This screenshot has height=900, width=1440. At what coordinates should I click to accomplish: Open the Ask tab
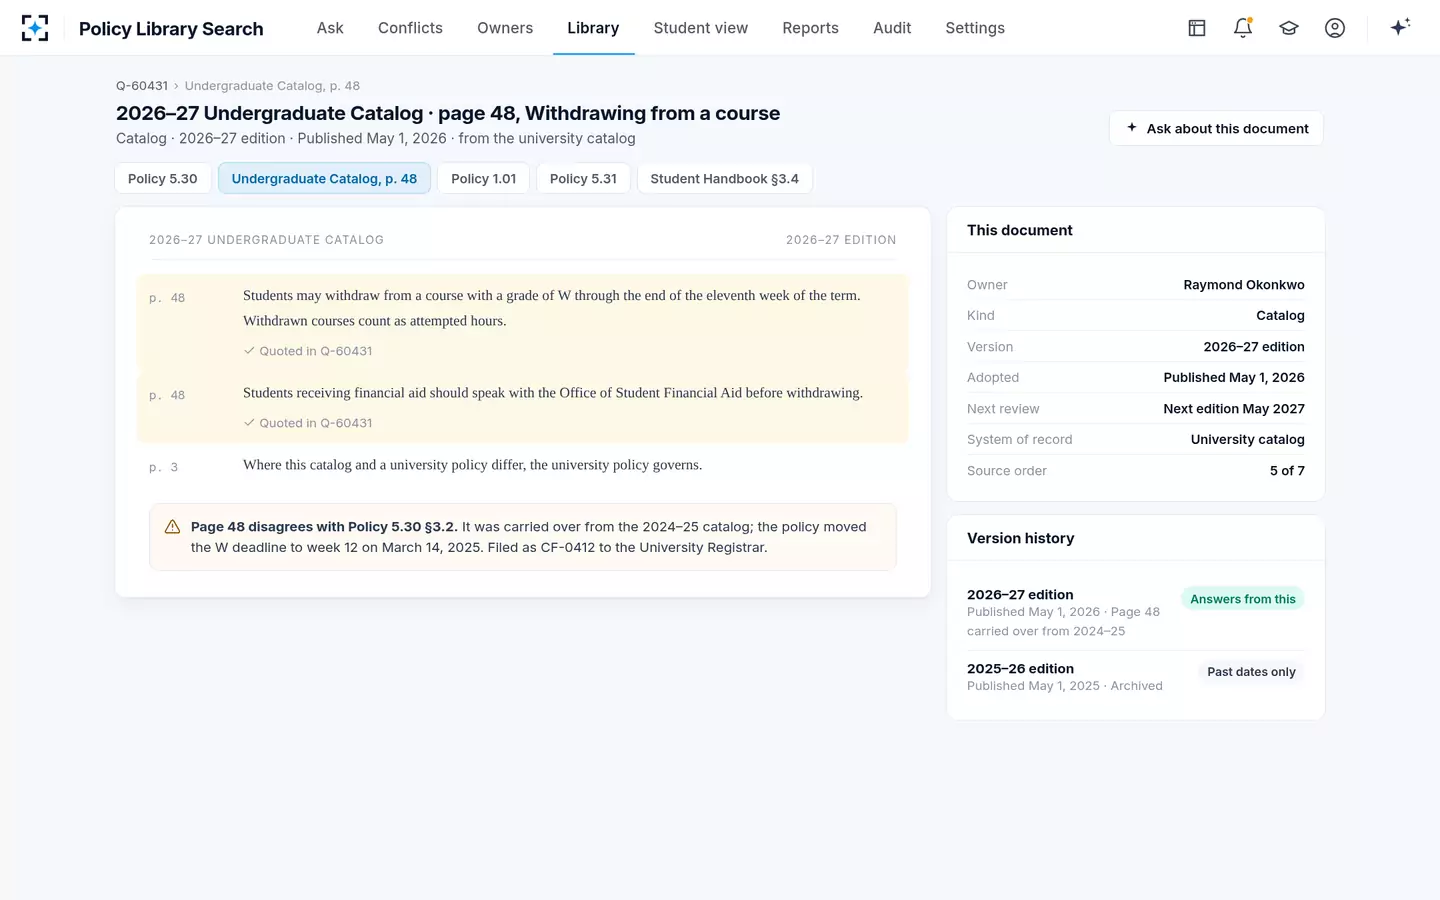(330, 28)
